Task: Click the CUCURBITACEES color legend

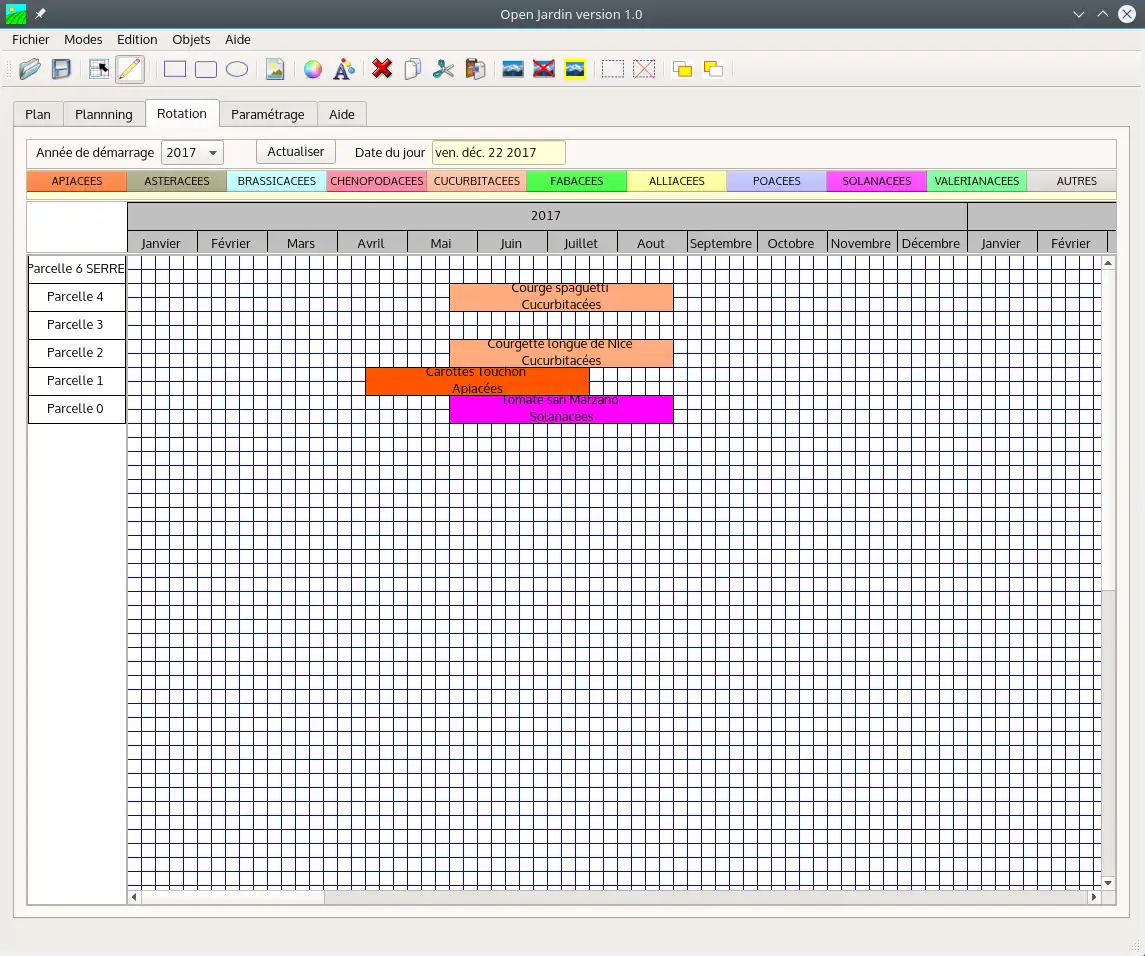Action: pos(477,181)
